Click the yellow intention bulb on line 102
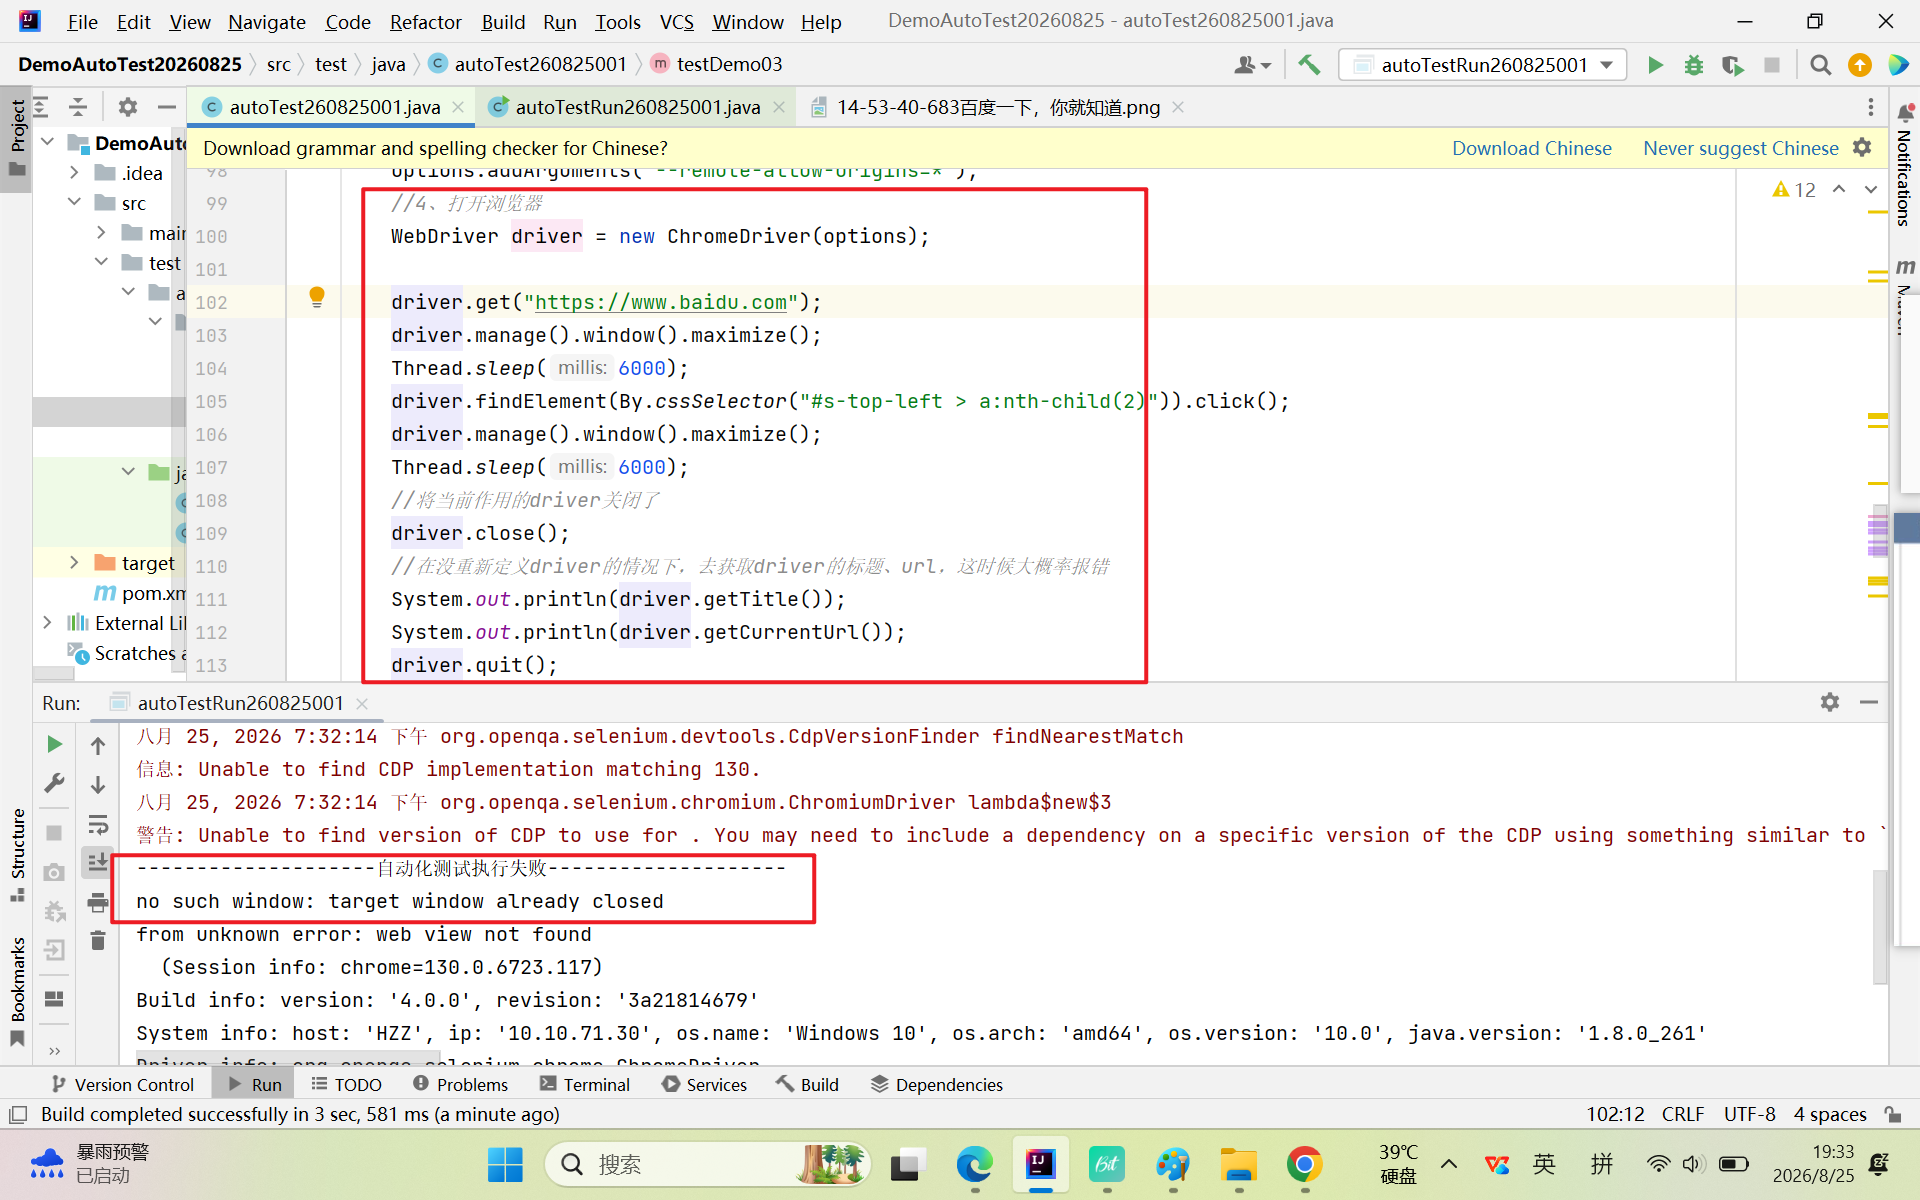This screenshot has height=1200, width=1920. pos(317,296)
